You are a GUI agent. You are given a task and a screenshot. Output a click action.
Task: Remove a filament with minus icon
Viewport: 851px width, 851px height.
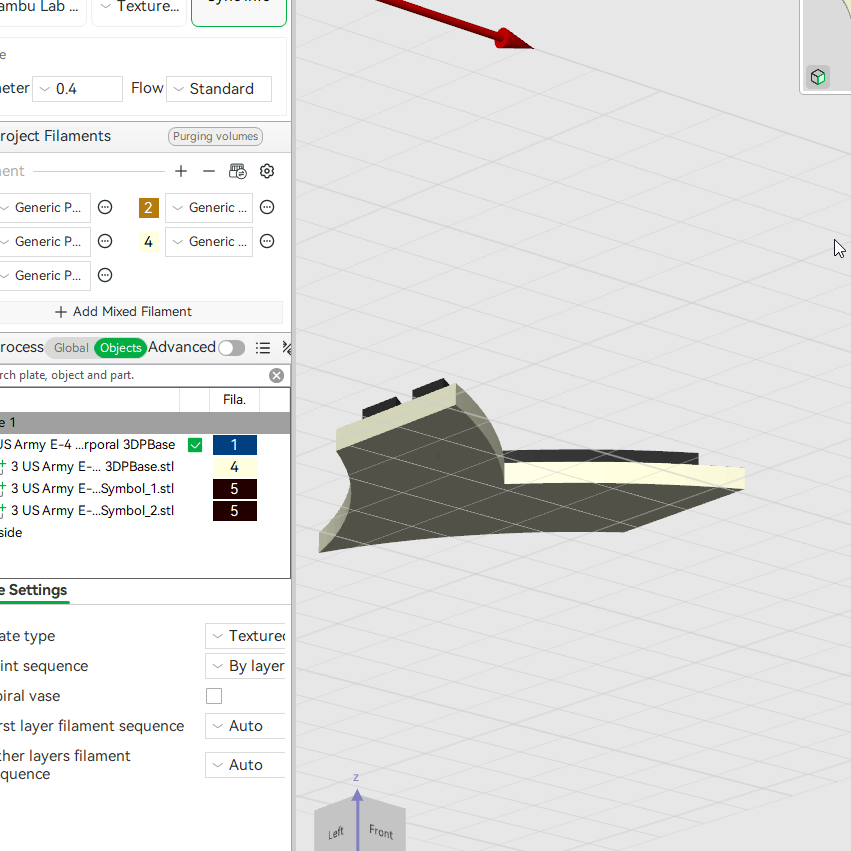point(209,172)
